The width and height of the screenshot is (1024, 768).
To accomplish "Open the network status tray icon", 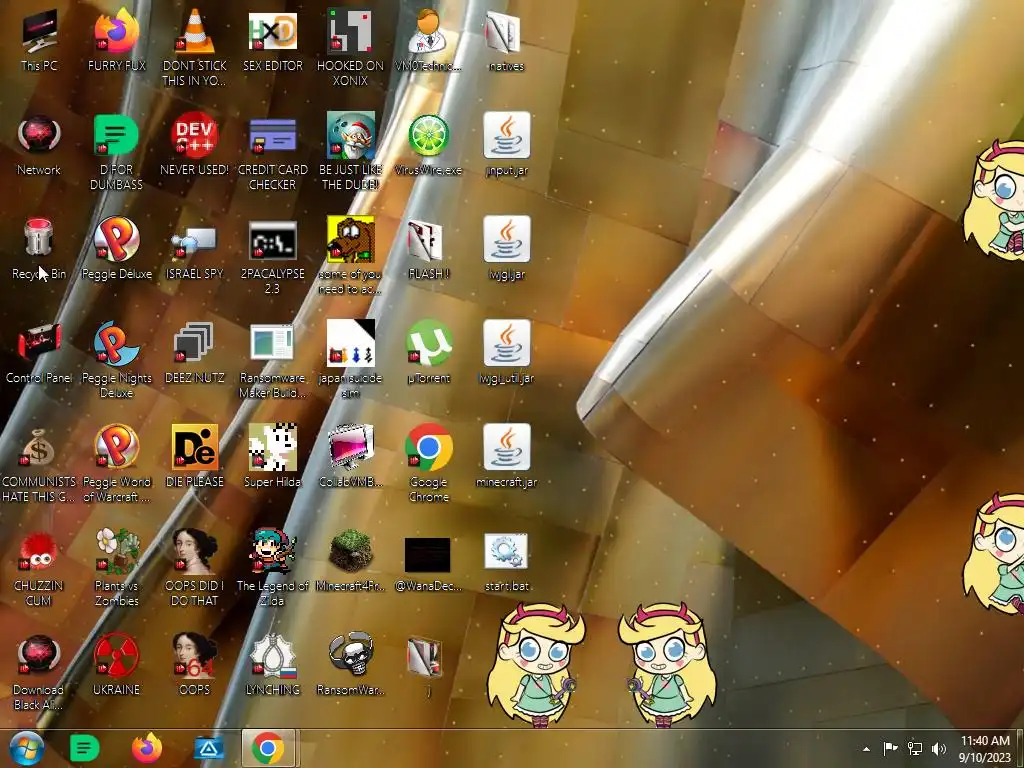I will tap(915, 748).
